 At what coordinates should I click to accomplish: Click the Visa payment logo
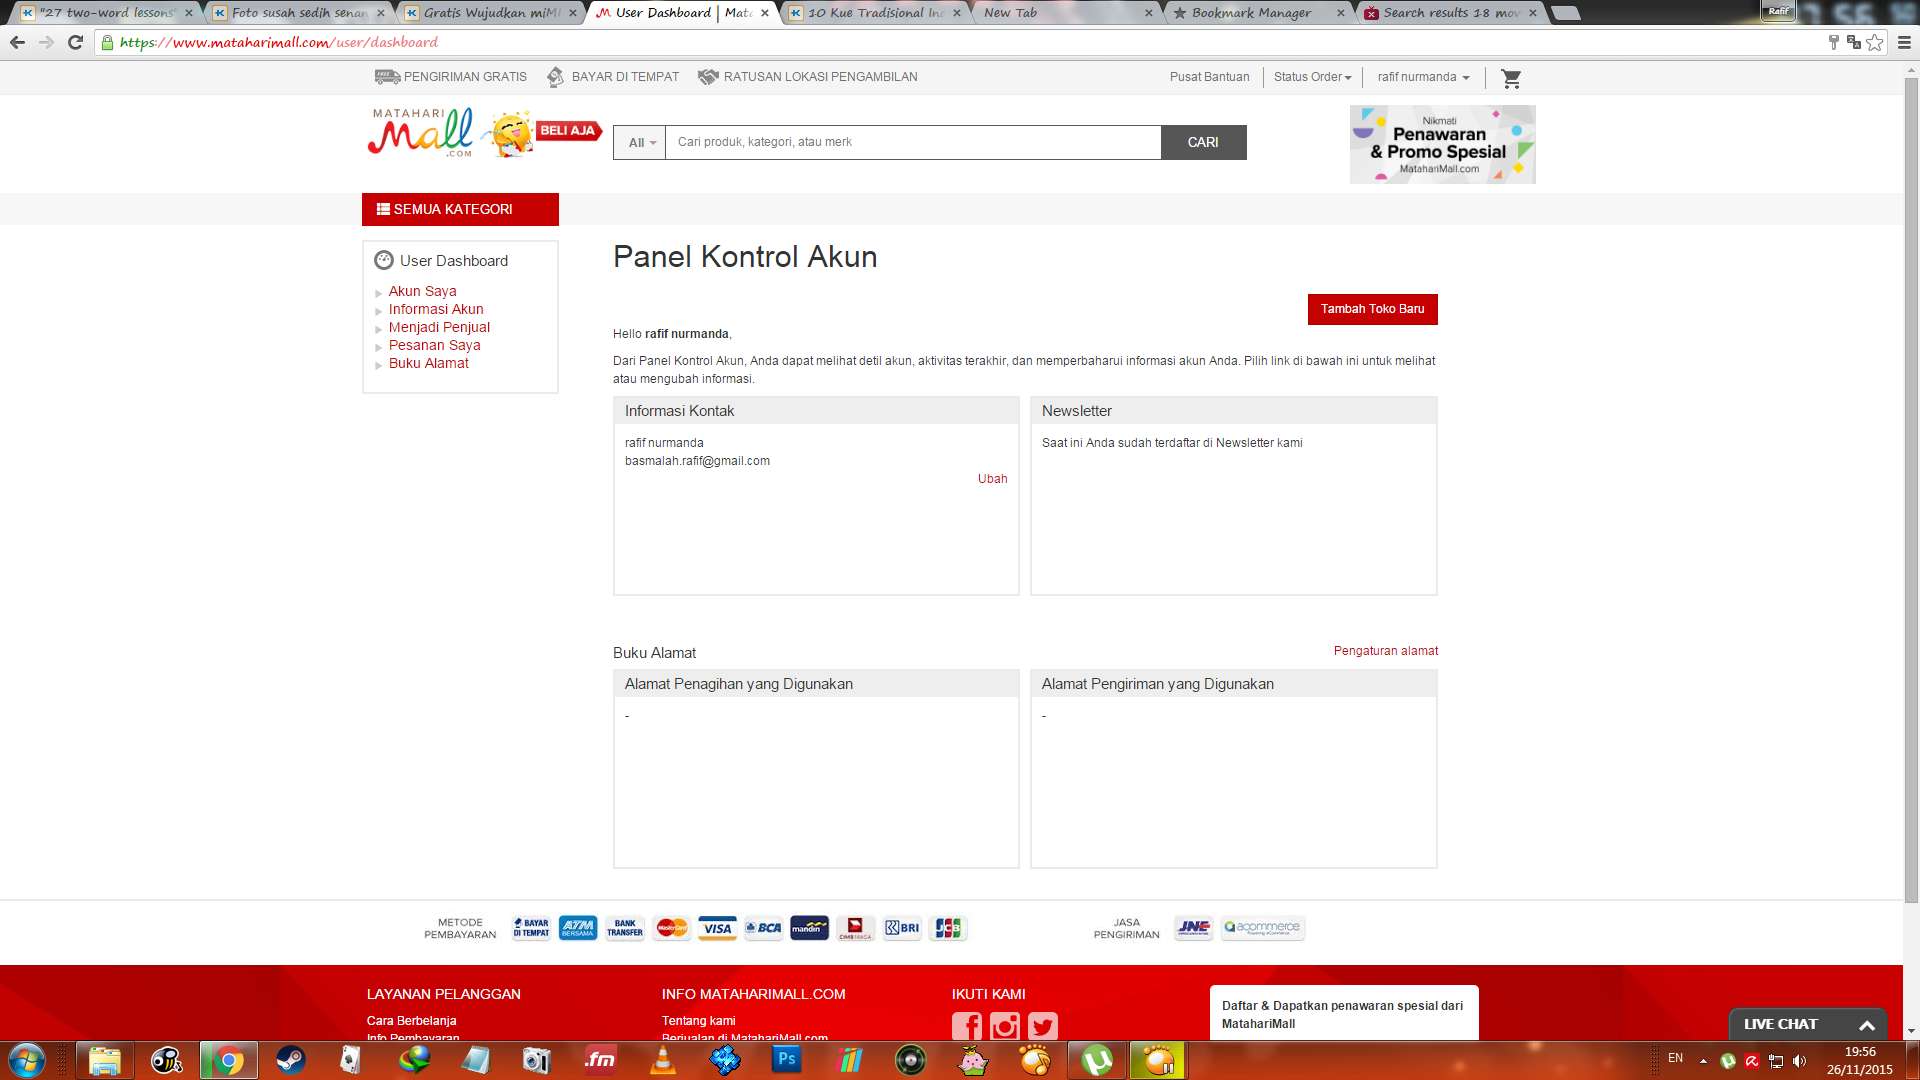pyautogui.click(x=717, y=928)
